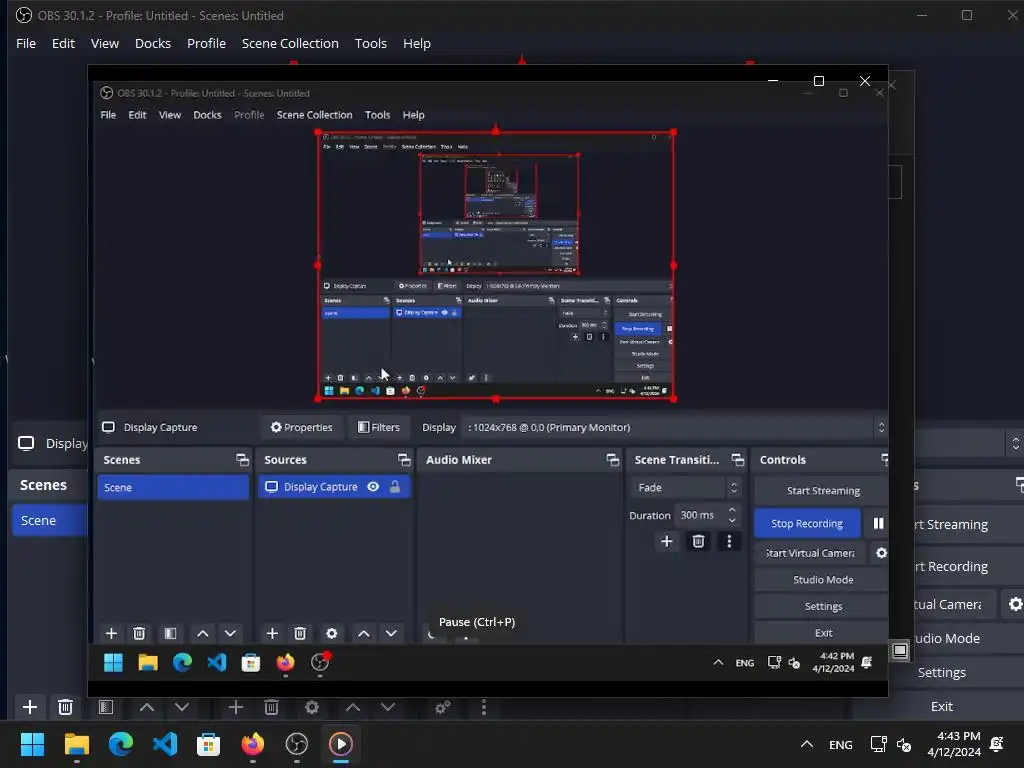
Task: Move source up in inner Sources panel
Action: click(x=364, y=633)
